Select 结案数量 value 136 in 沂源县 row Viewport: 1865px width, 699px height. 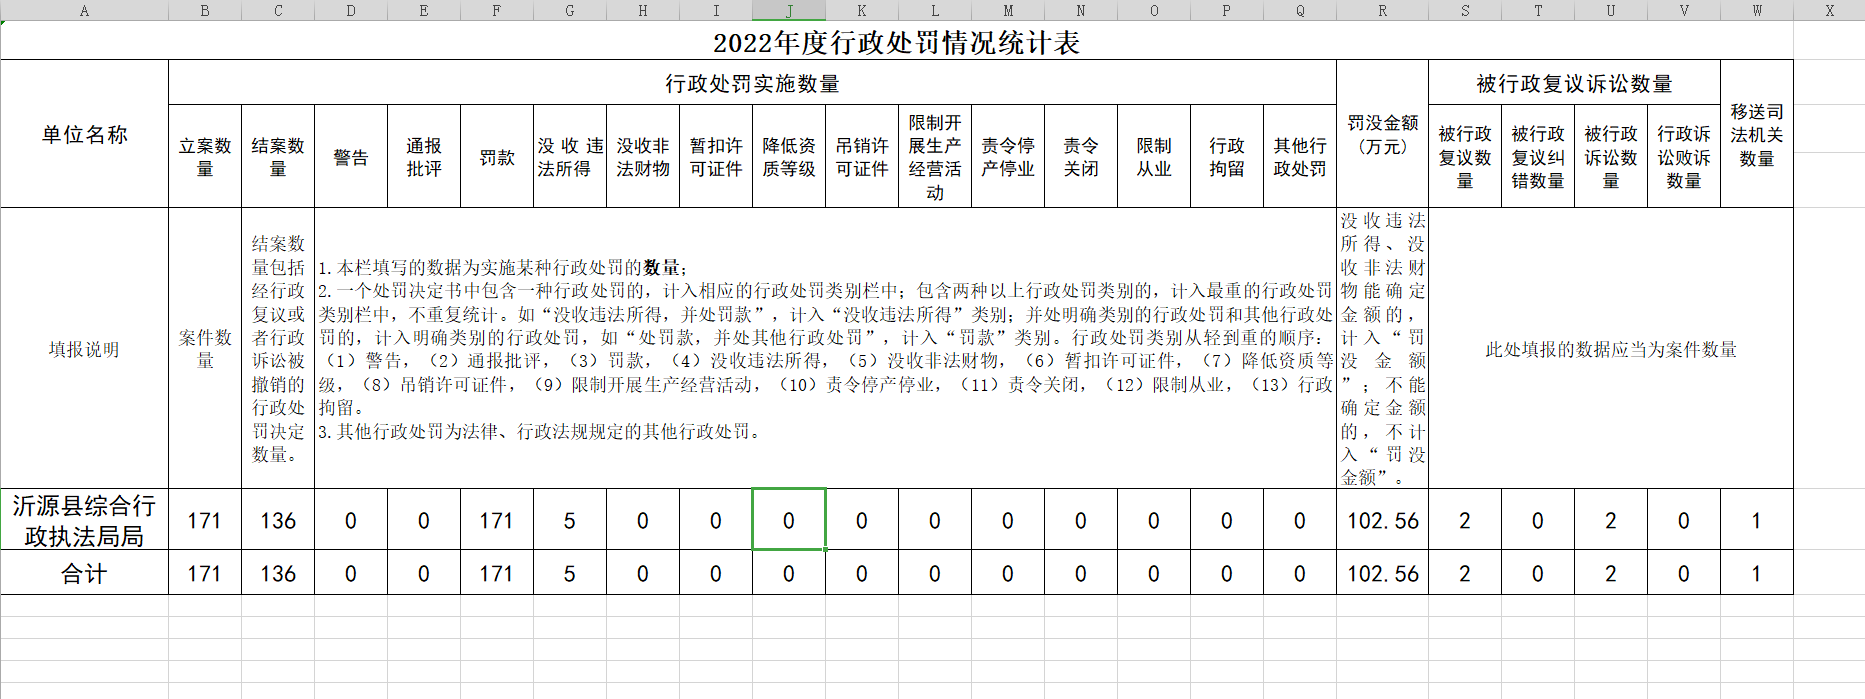(x=278, y=520)
